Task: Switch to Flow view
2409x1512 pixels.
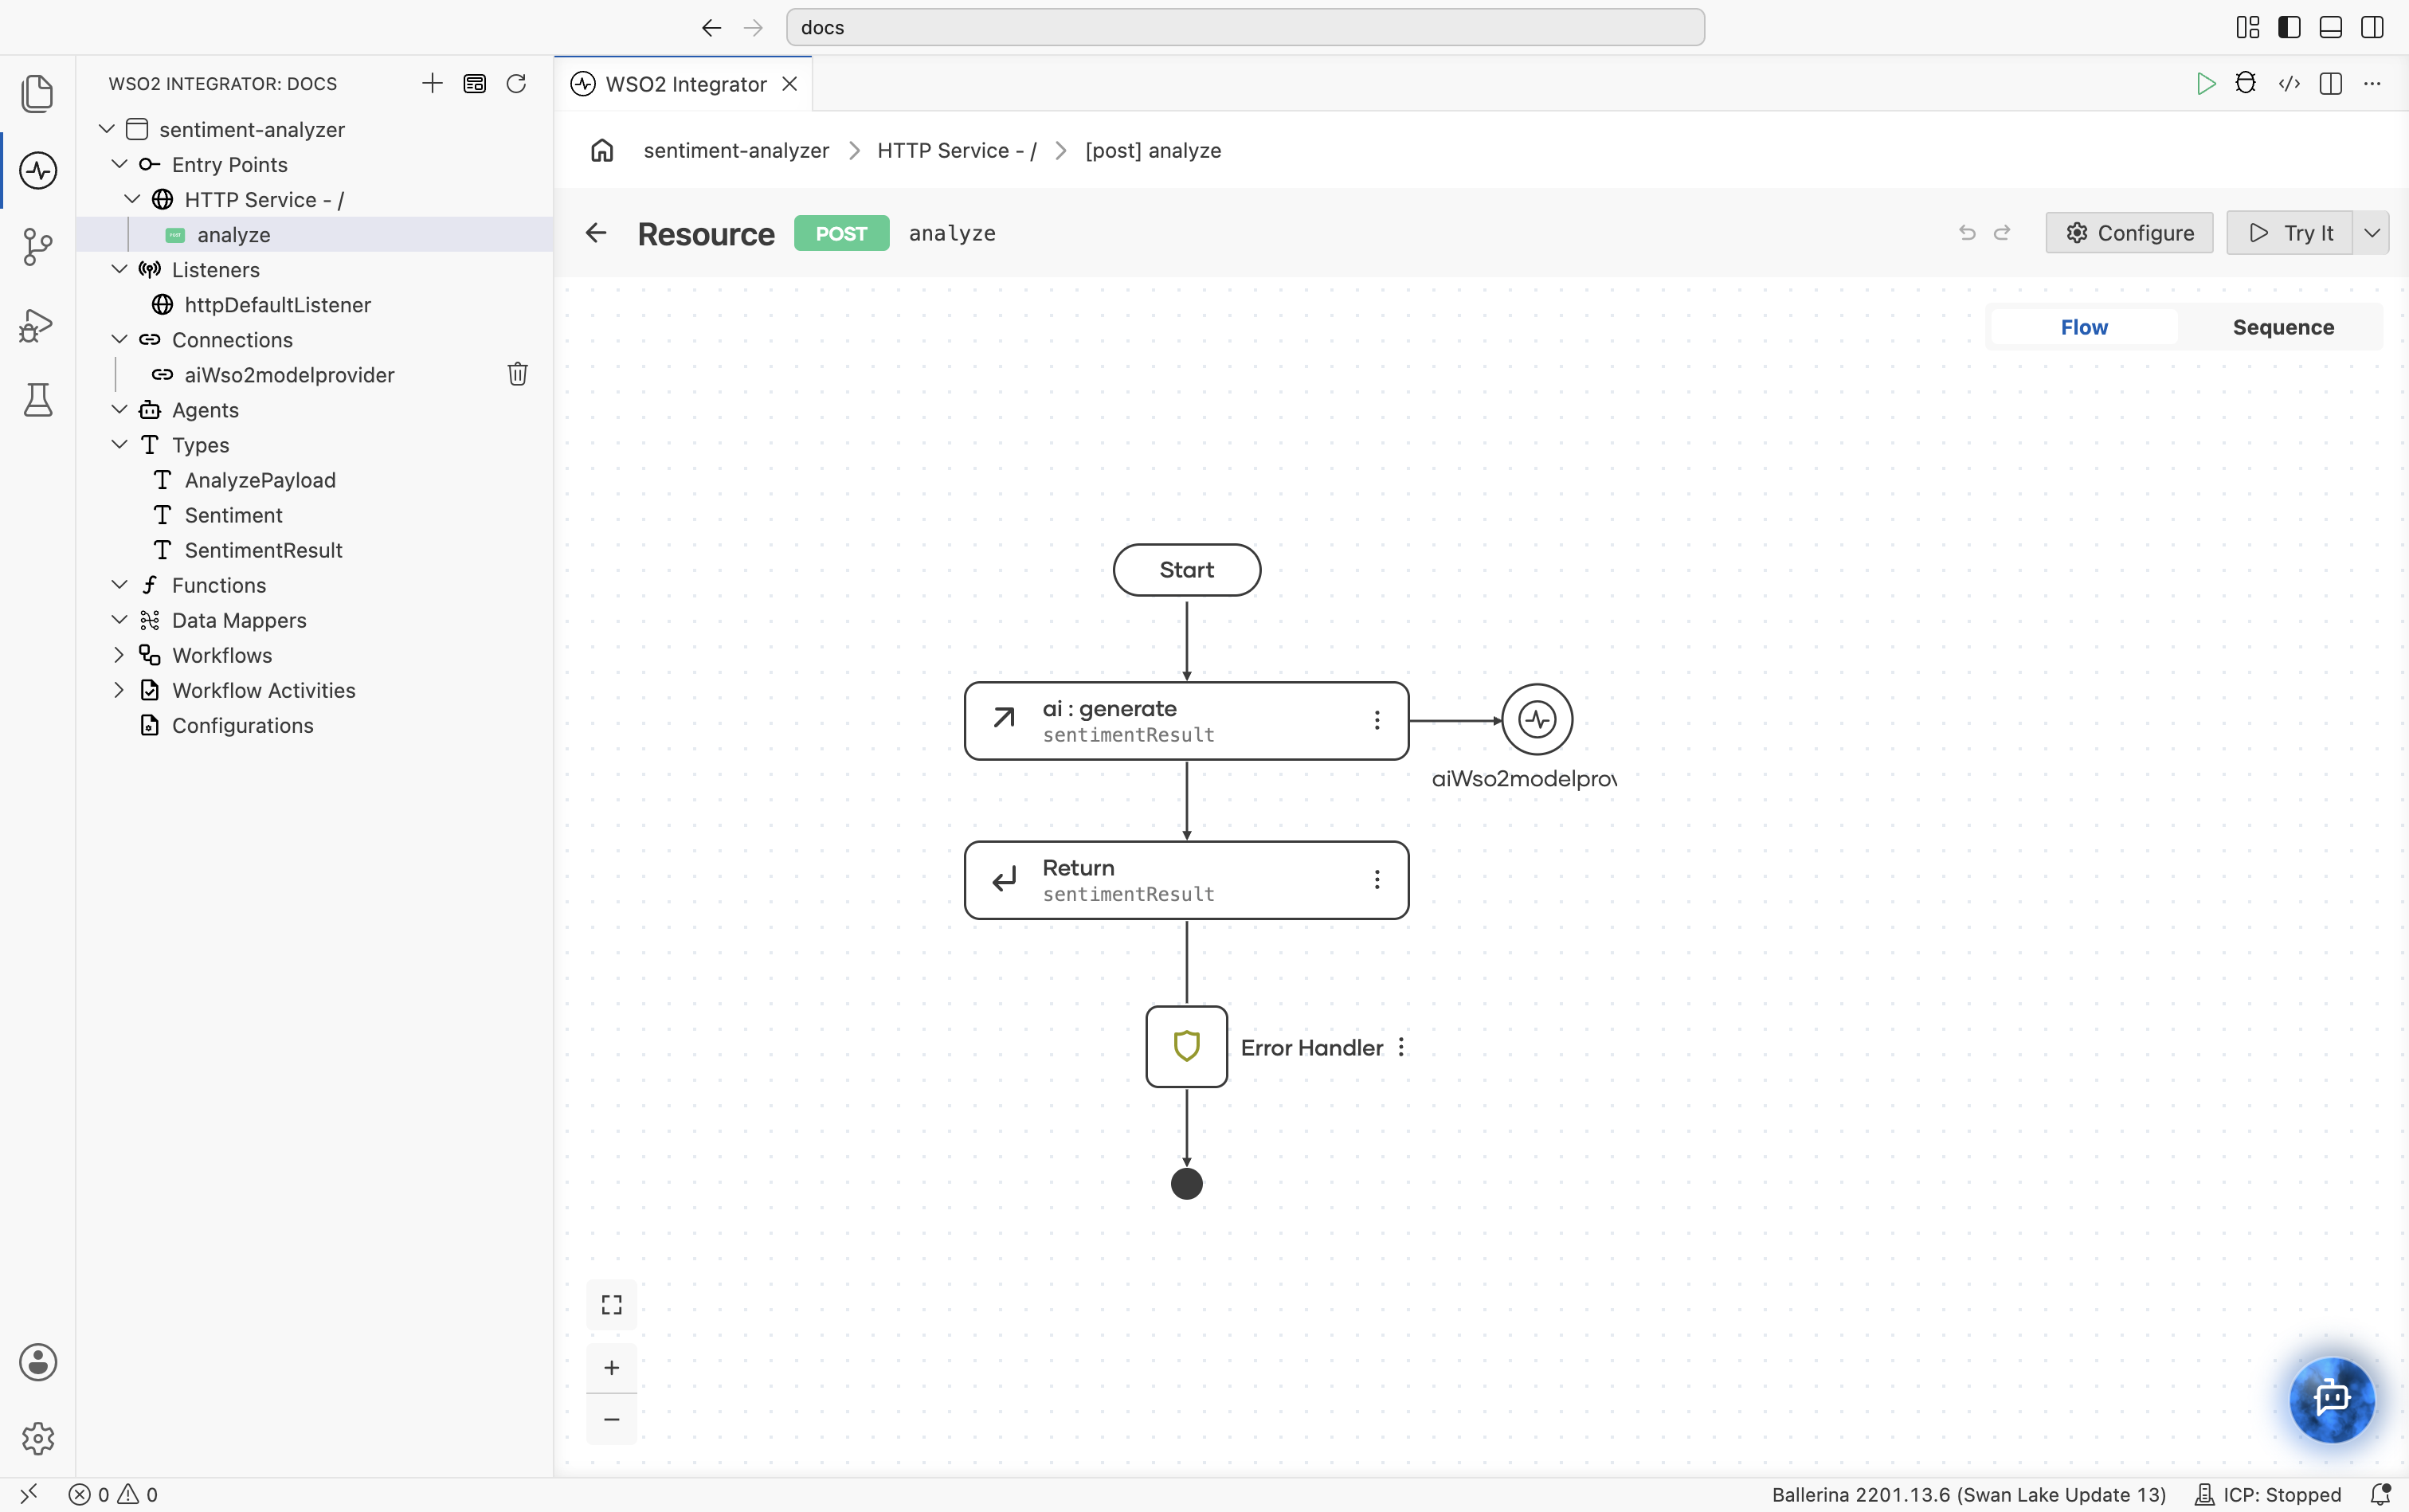Action: click(x=2084, y=327)
